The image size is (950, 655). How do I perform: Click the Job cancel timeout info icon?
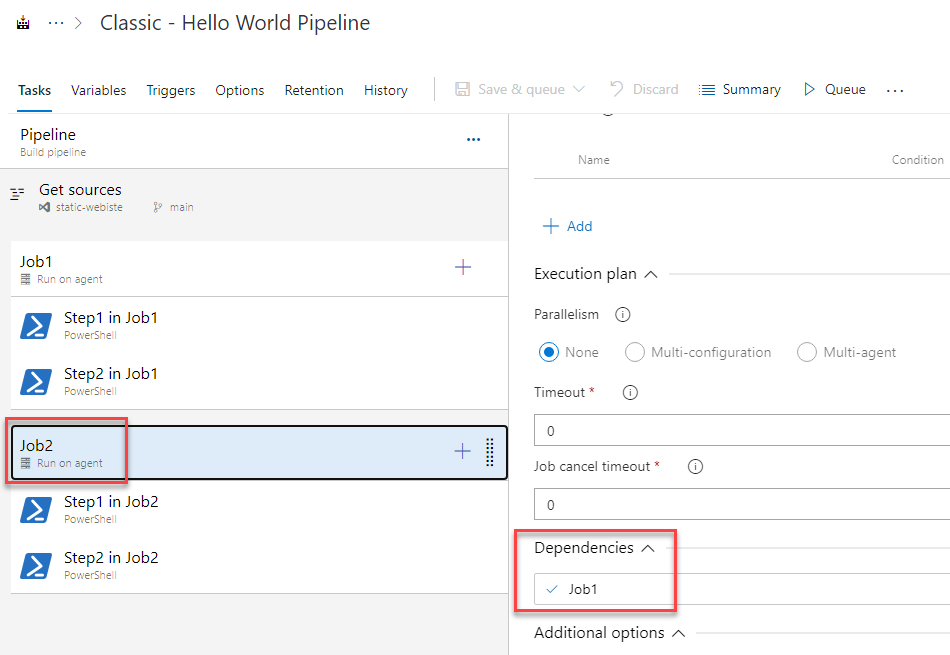click(x=695, y=466)
